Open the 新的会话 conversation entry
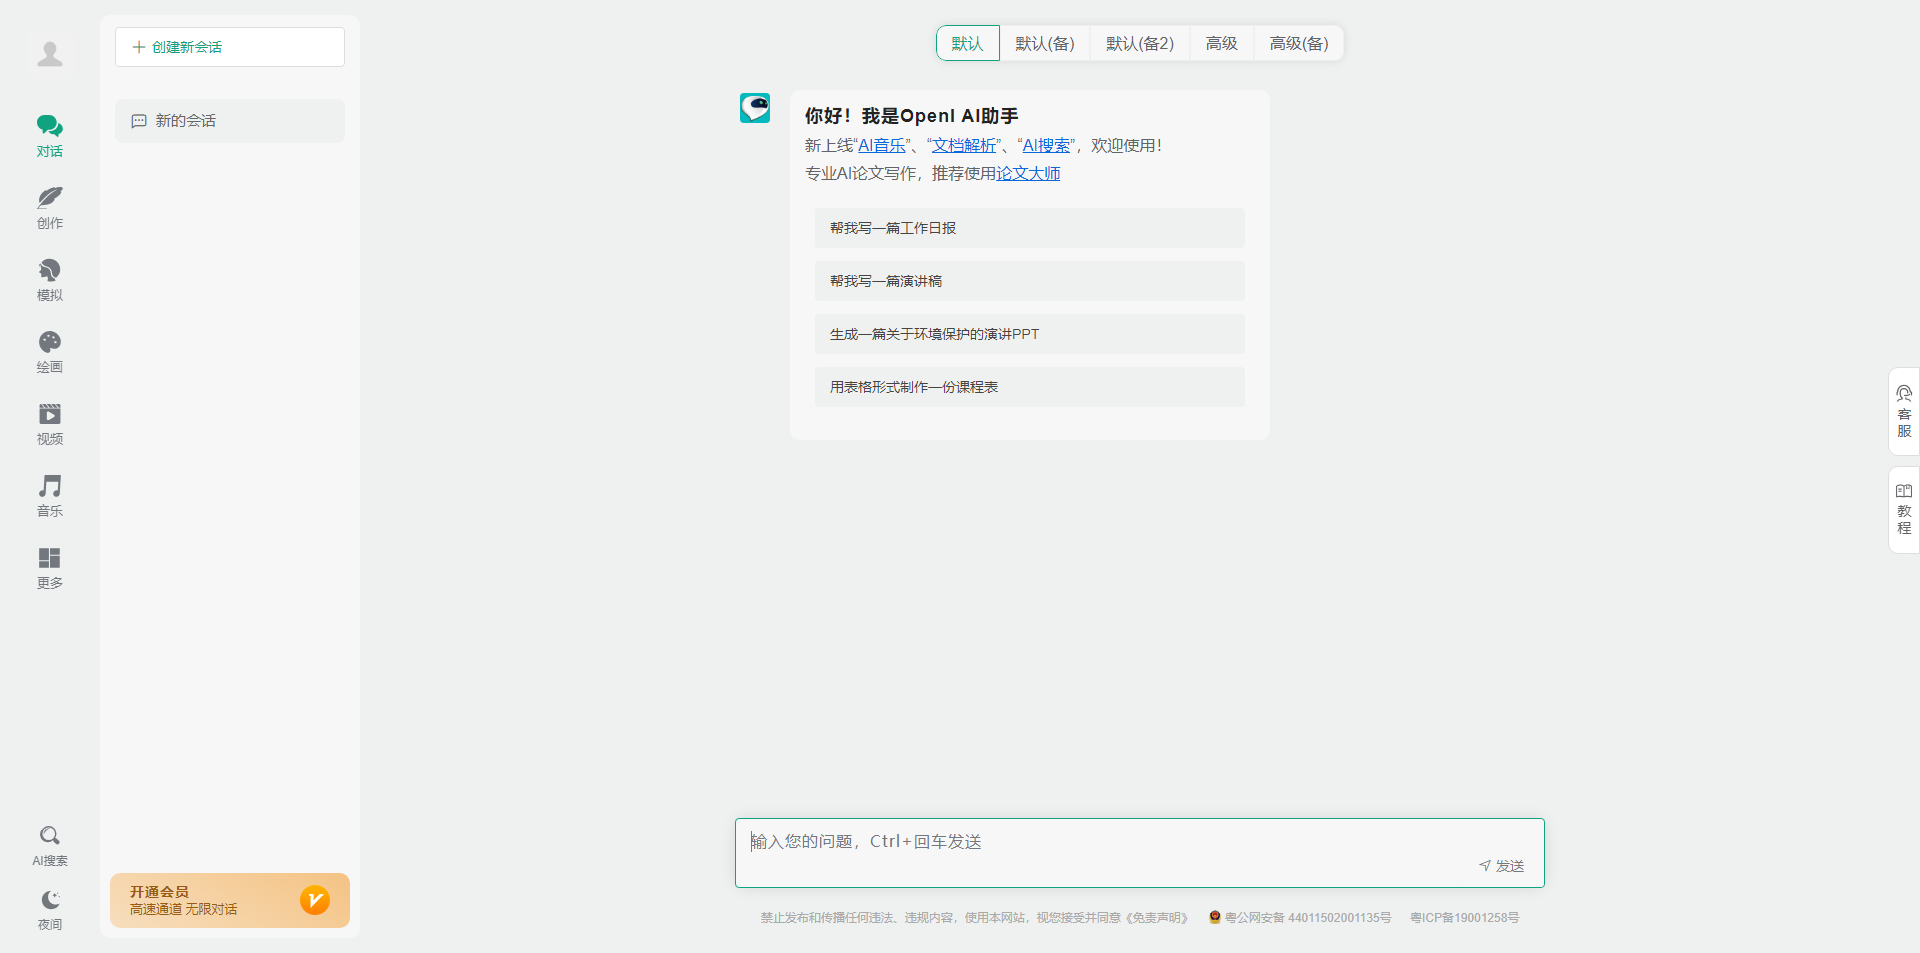This screenshot has width=1920, height=953. [230, 121]
